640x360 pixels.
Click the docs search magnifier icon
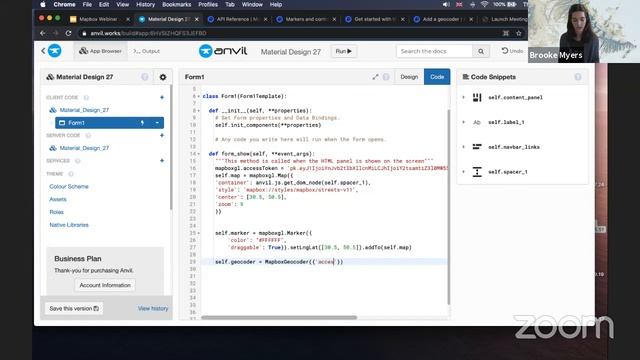click(x=481, y=51)
